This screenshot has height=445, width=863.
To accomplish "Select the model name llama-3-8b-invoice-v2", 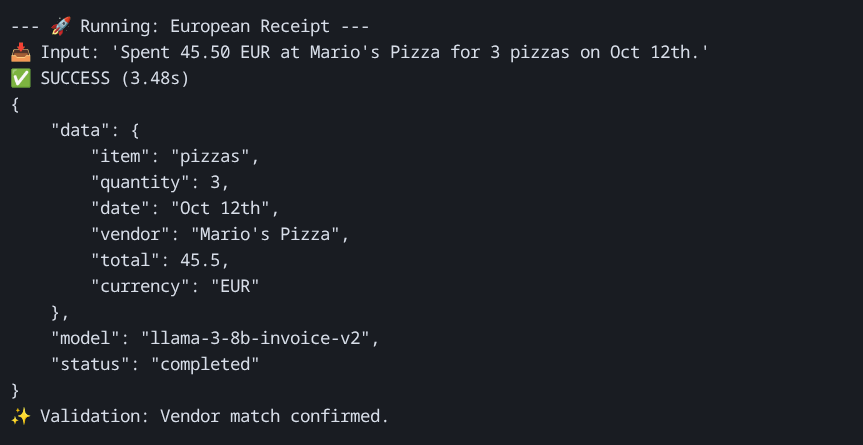I will 259,337.
